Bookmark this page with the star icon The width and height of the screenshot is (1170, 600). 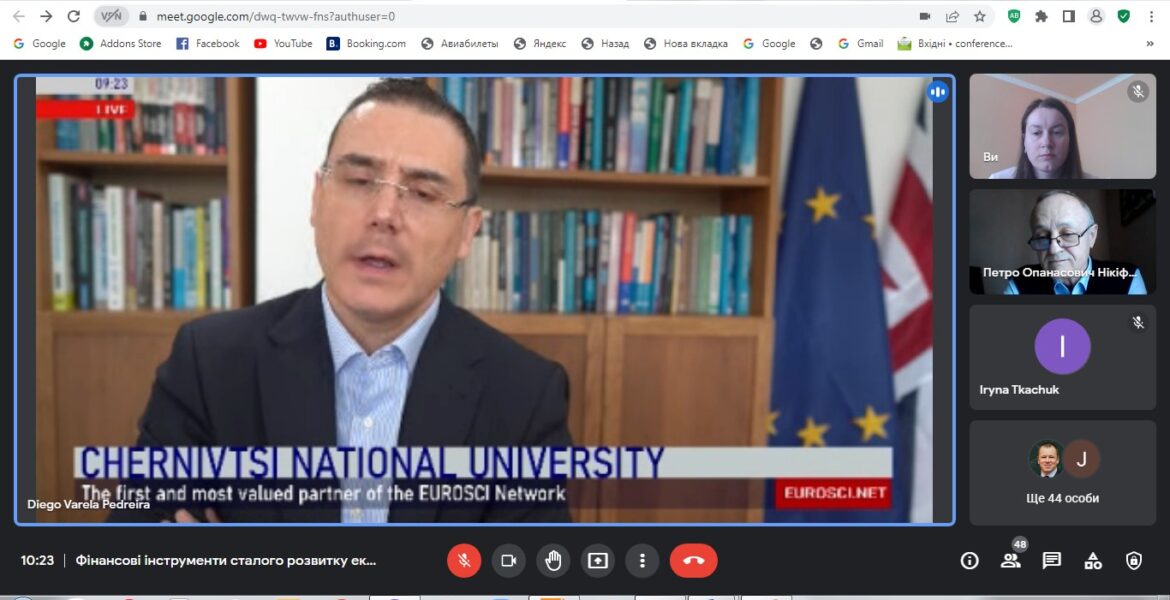pyautogui.click(x=980, y=16)
